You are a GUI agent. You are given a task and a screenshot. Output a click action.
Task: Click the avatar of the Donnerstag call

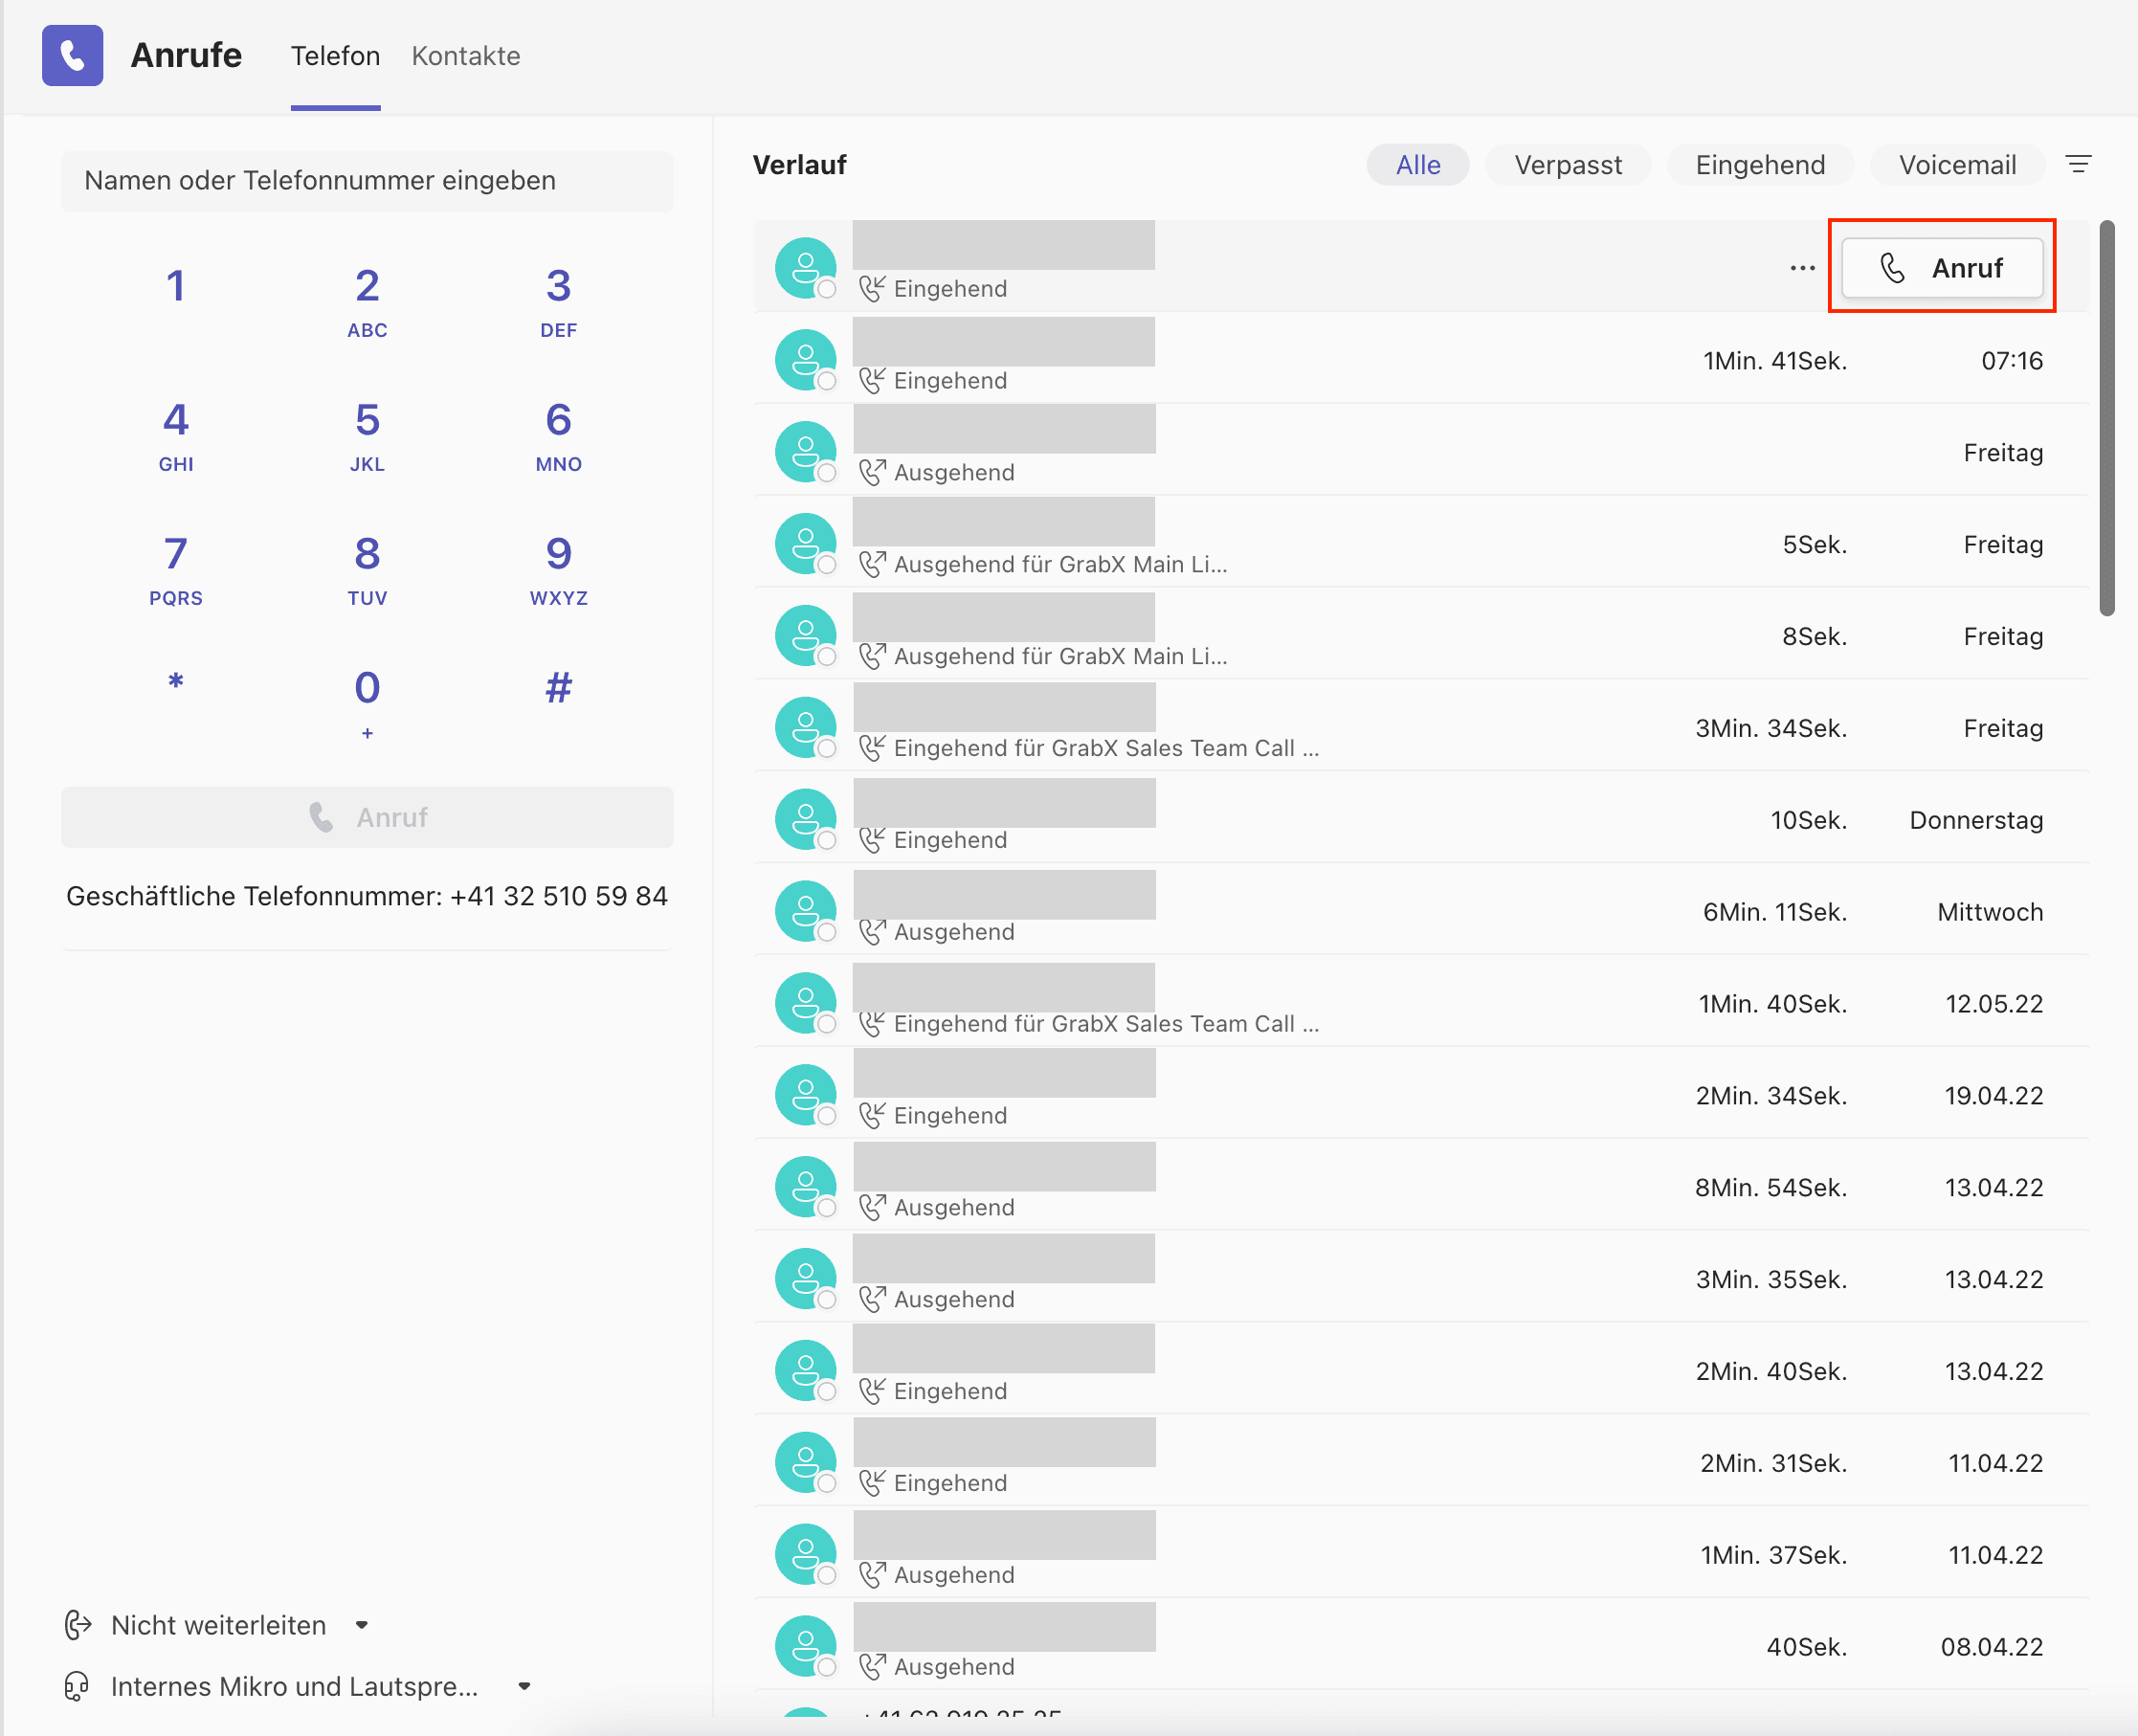[x=805, y=819]
